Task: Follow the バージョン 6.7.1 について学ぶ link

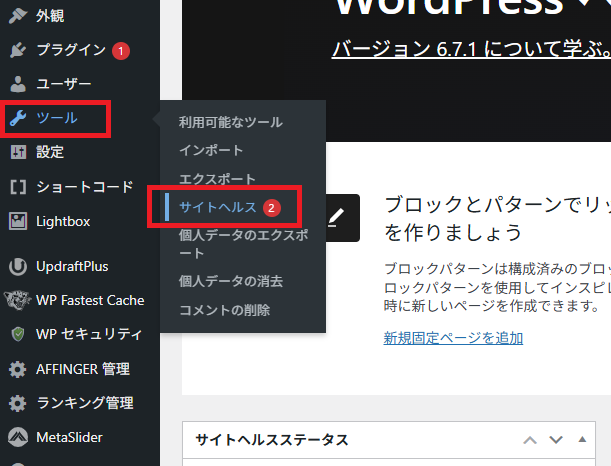Action: (x=470, y=48)
